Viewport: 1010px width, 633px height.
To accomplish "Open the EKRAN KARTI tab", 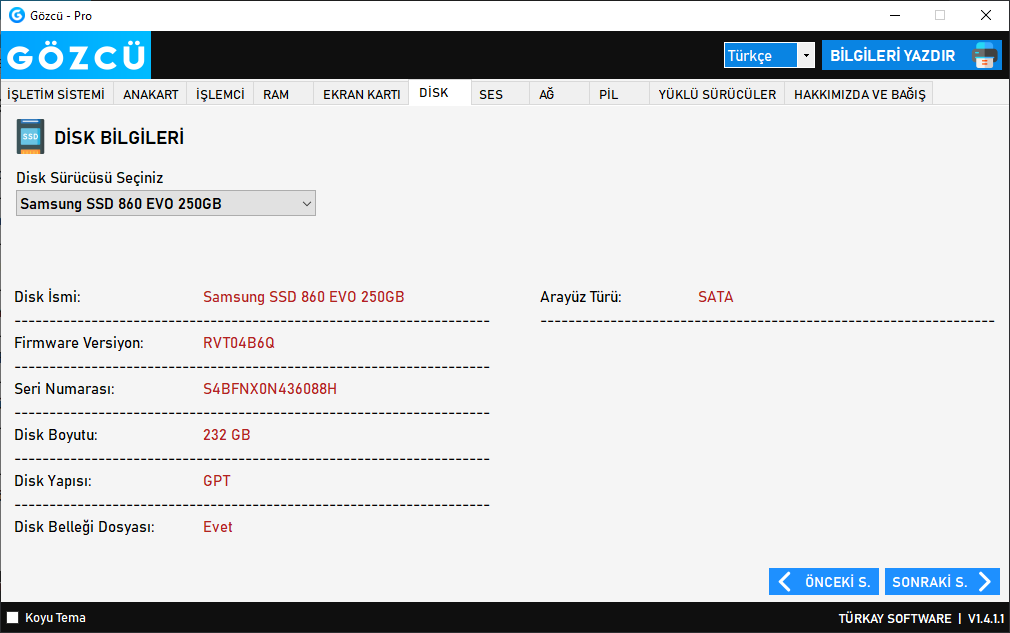I will point(361,94).
